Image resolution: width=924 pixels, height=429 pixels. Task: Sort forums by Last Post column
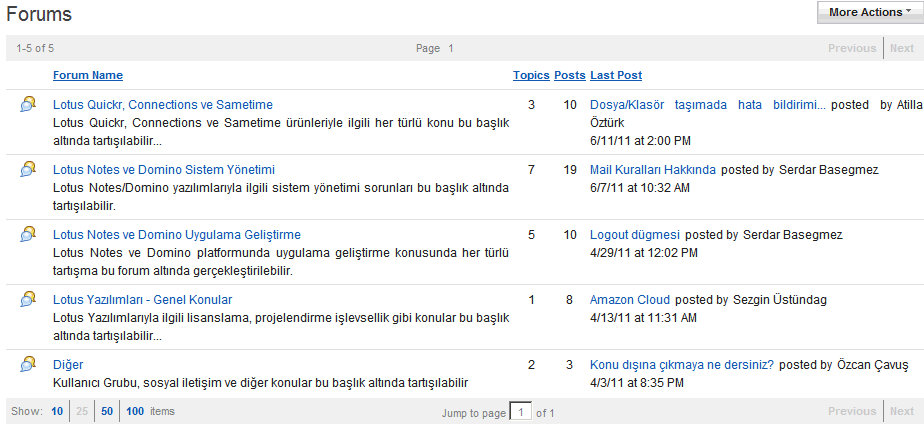point(616,75)
